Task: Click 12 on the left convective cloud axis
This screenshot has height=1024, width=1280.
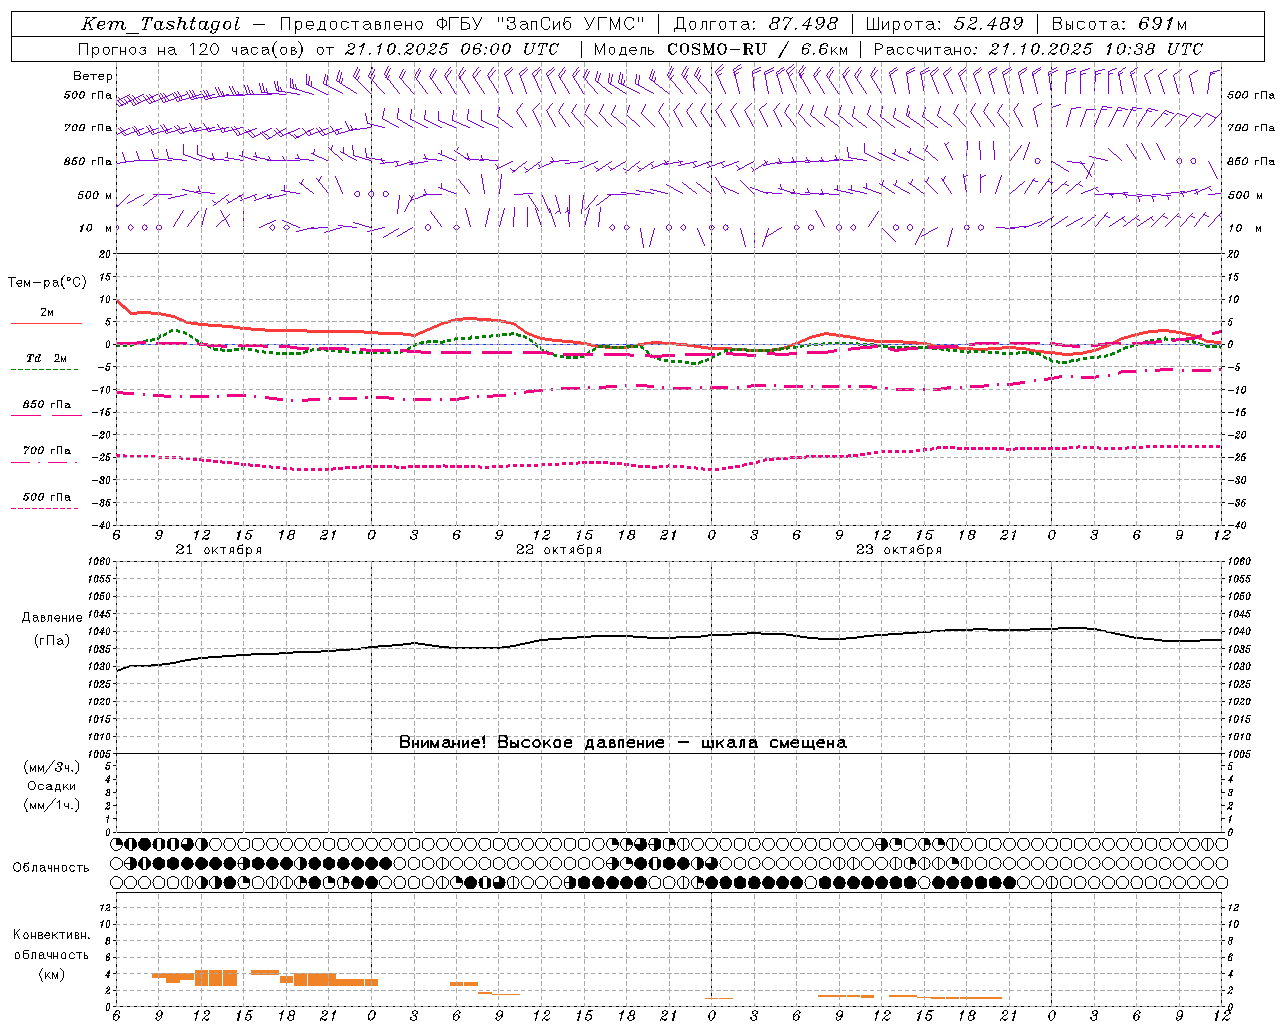Action: click(106, 907)
